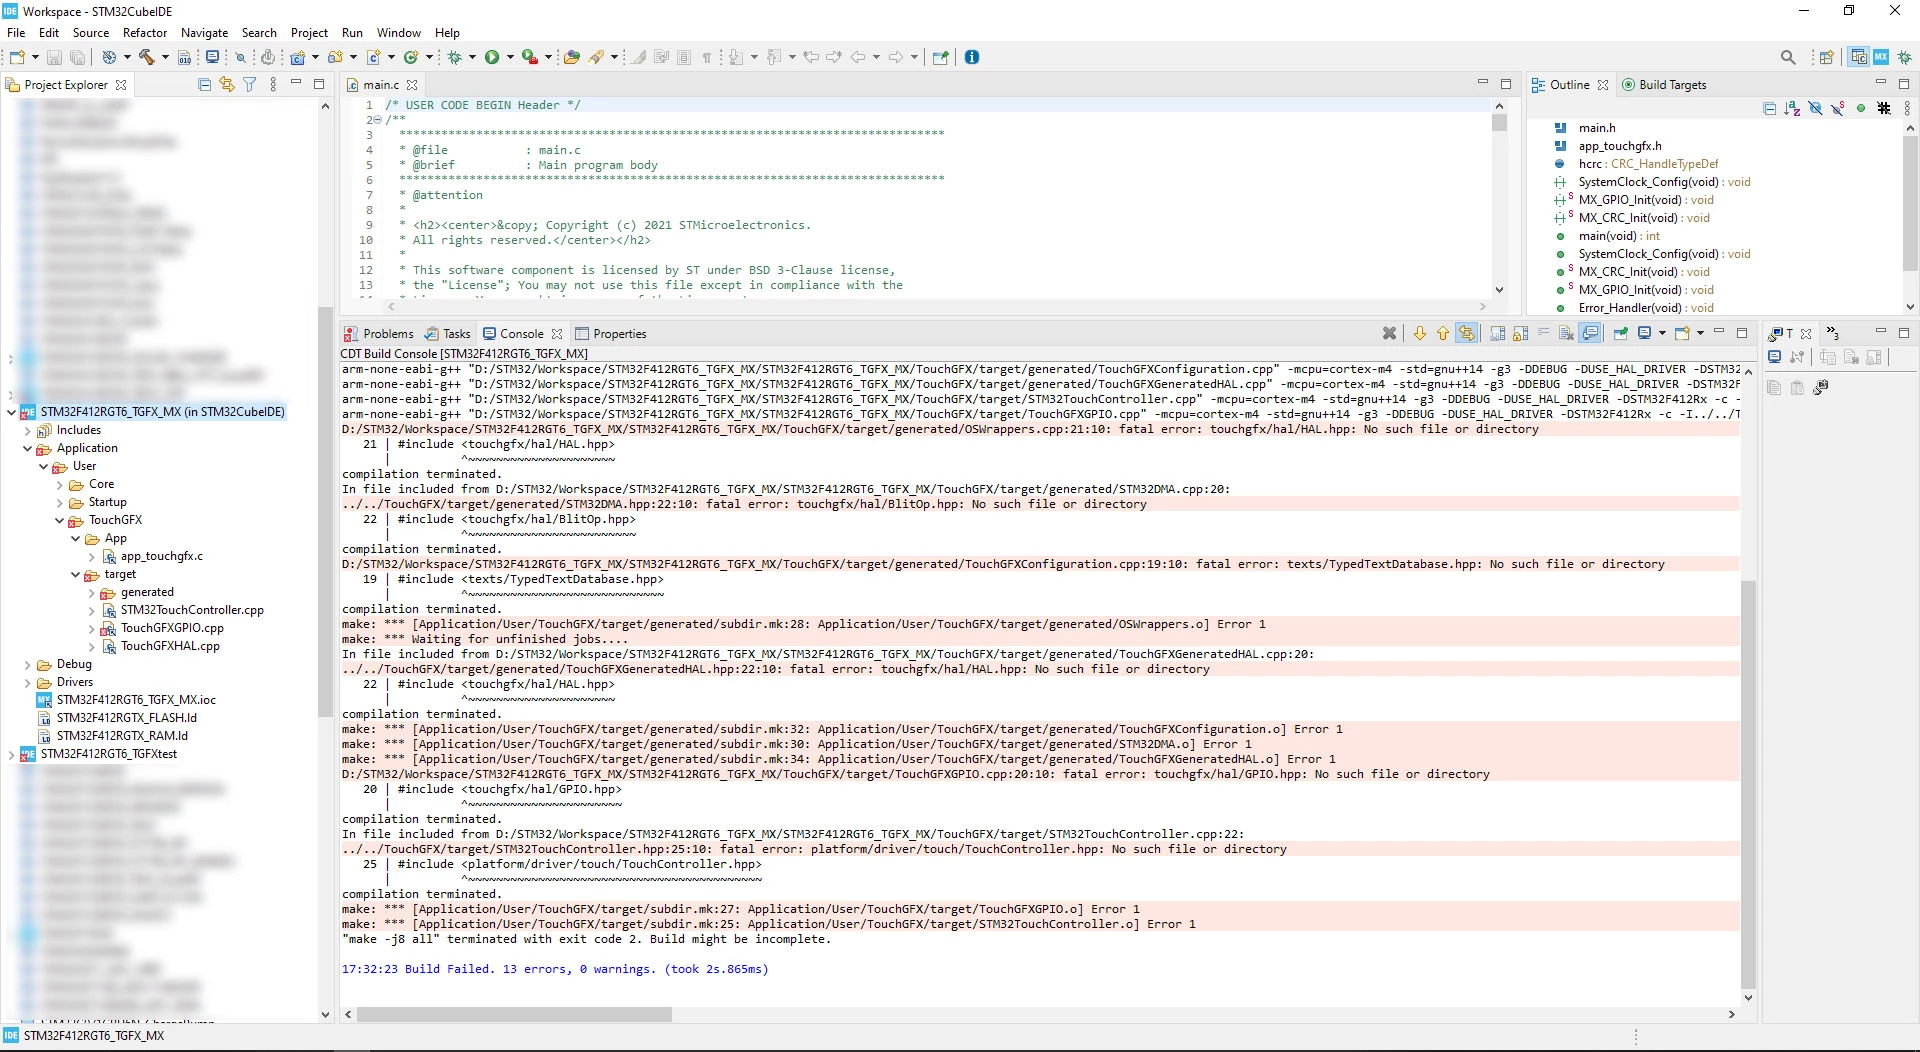
Task: Switch to the Tasks tab
Action: click(447, 334)
